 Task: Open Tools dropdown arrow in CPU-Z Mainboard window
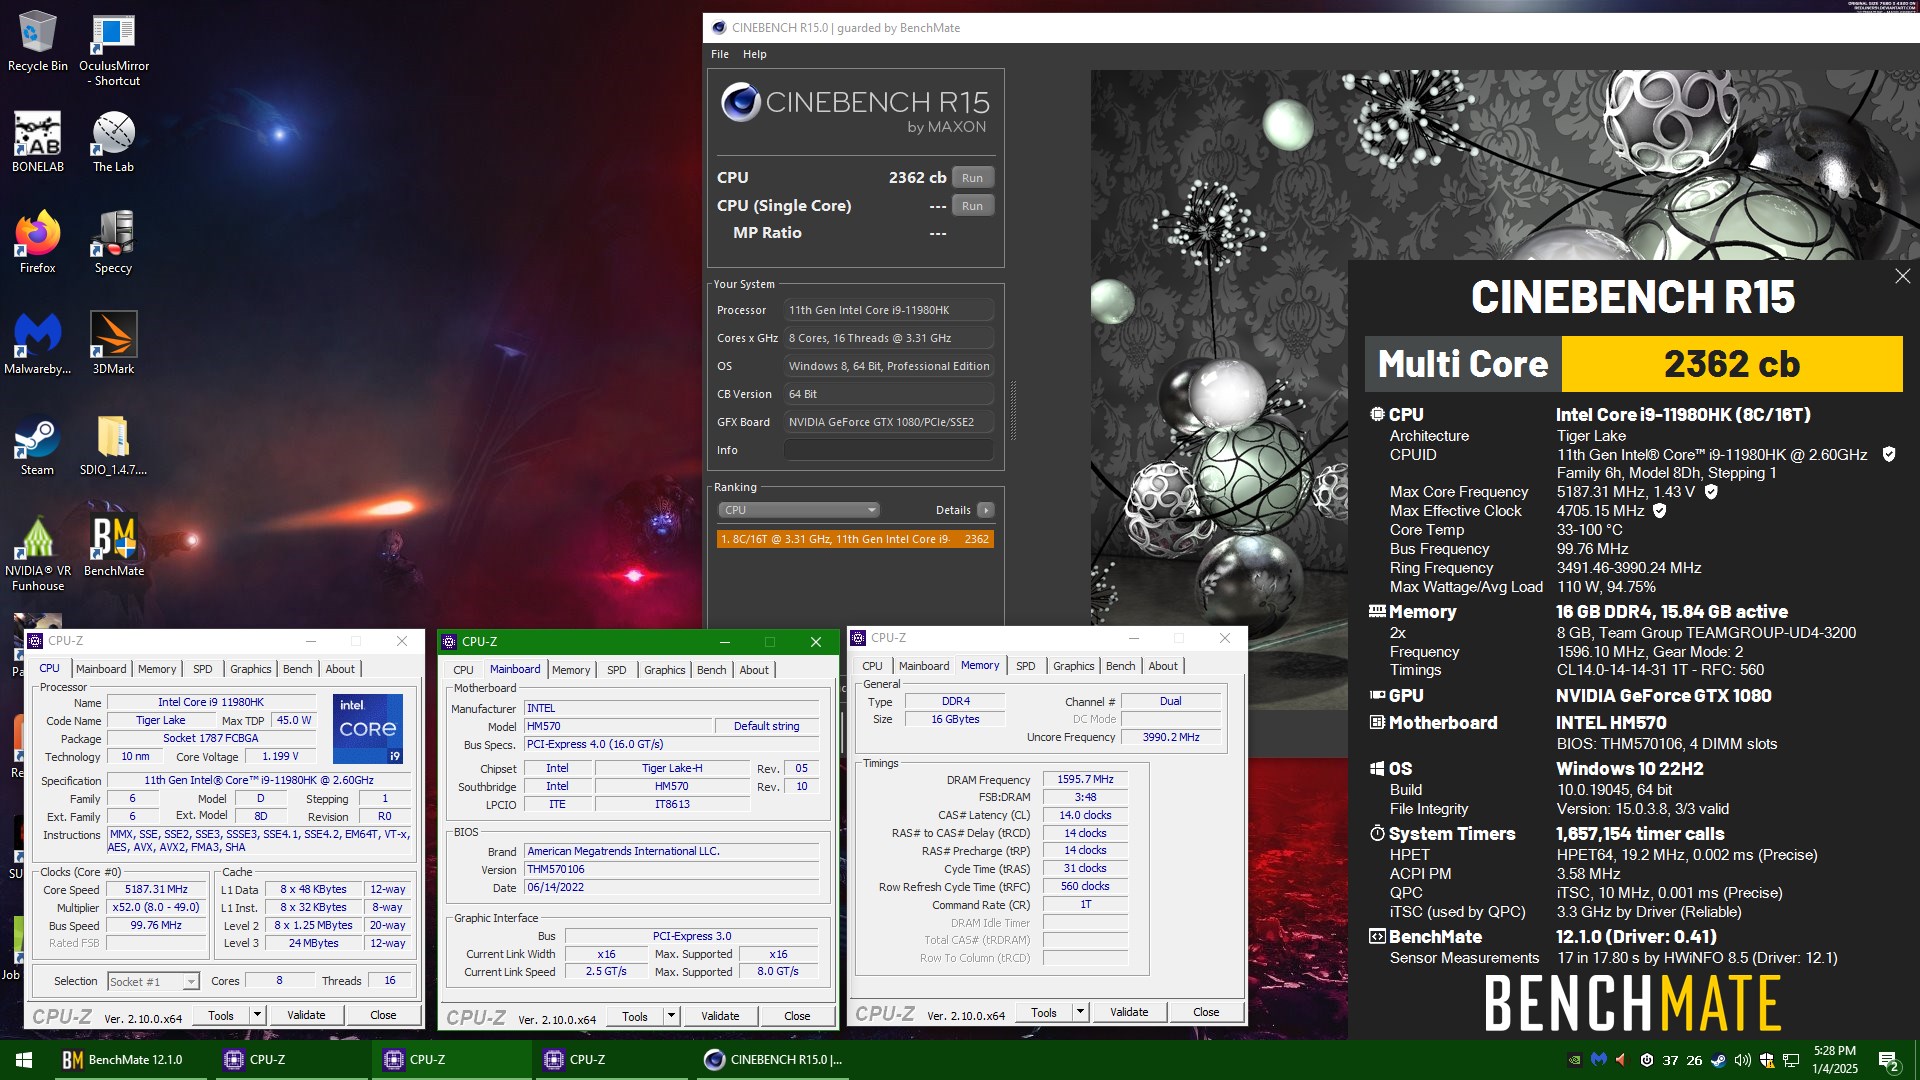click(x=671, y=1016)
